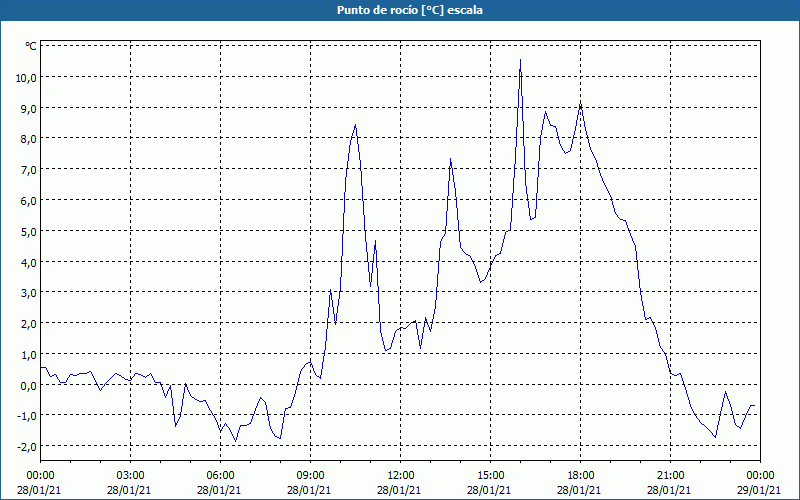
Task: Click the 15:00 time label
Action: tap(490, 476)
